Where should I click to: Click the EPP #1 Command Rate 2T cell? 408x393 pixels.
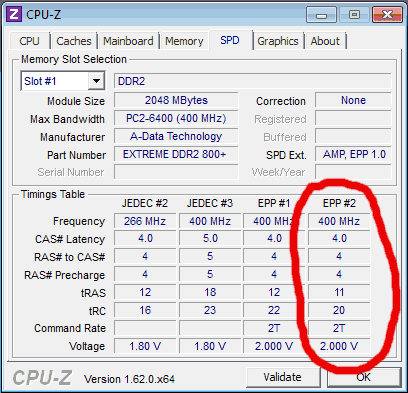click(x=274, y=328)
